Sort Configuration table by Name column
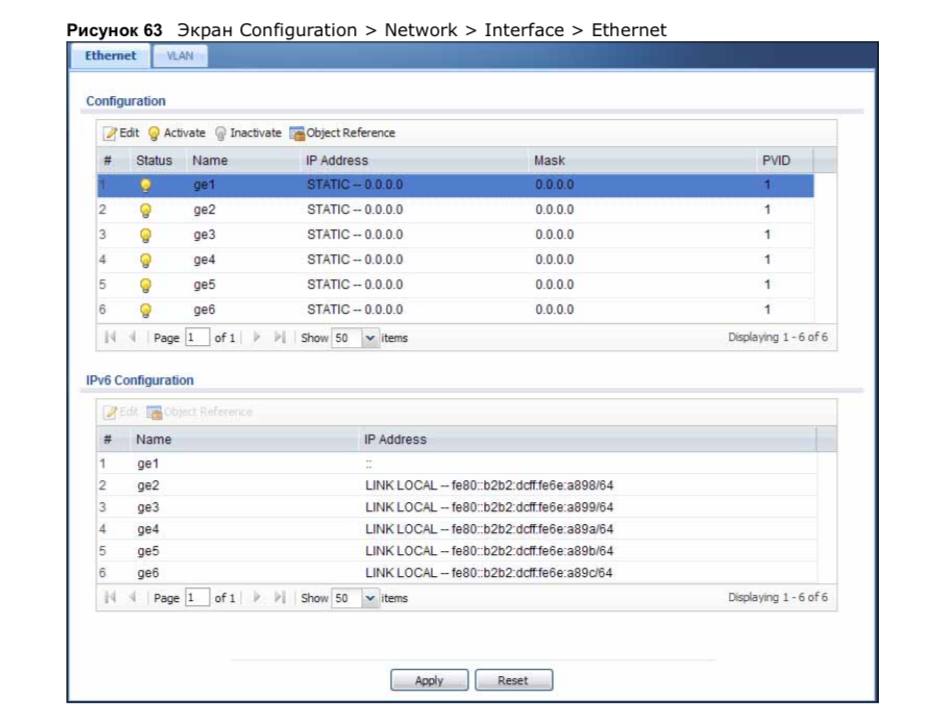The width and height of the screenshot is (937, 710). click(242, 160)
